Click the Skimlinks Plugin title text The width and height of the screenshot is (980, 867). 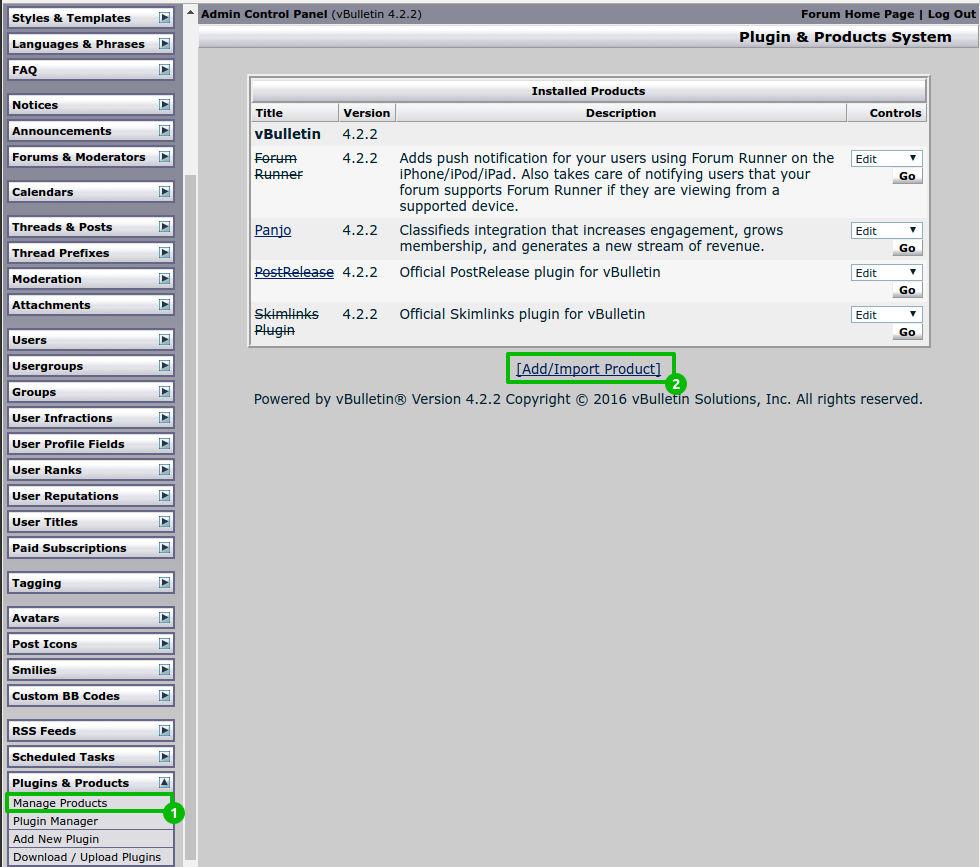pos(286,322)
